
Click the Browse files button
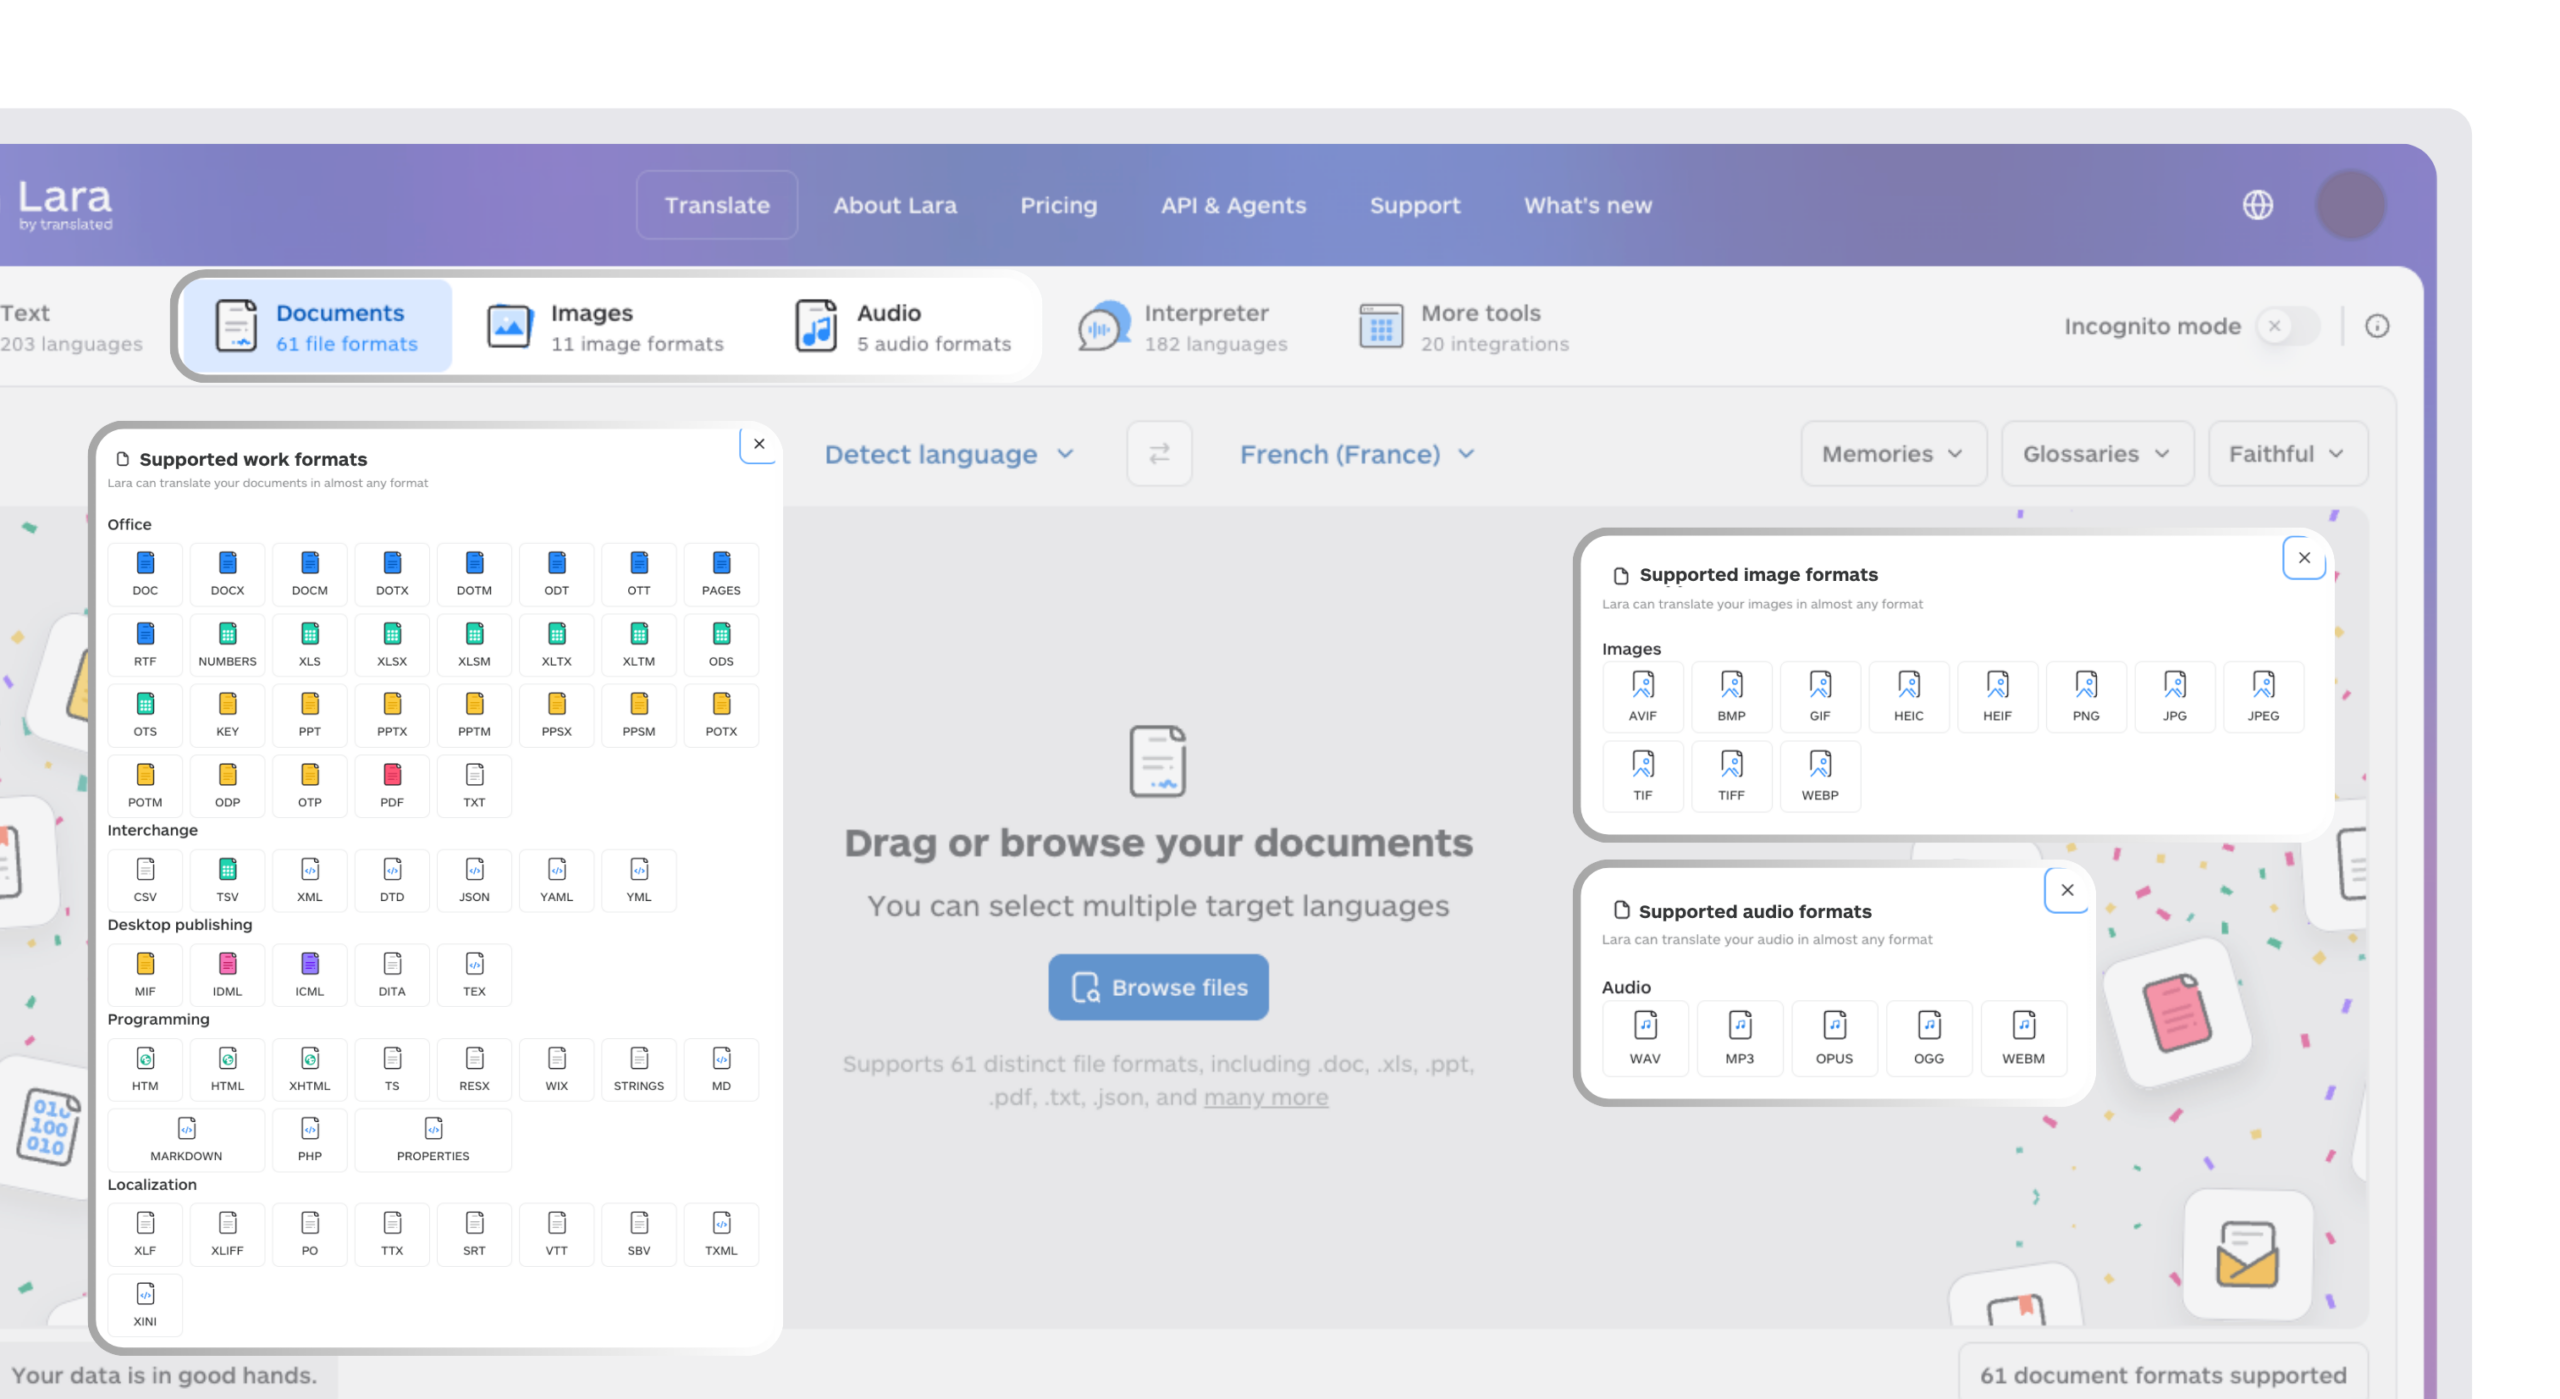1159,987
